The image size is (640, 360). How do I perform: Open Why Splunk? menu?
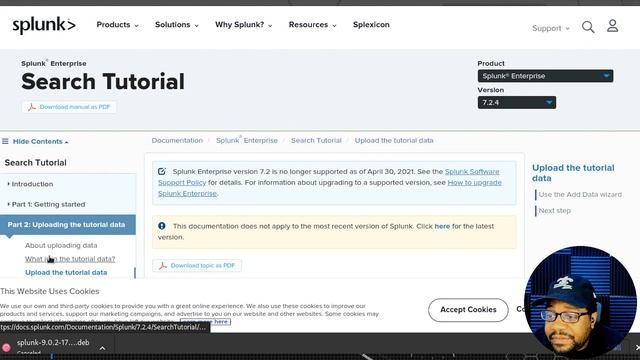(x=244, y=24)
